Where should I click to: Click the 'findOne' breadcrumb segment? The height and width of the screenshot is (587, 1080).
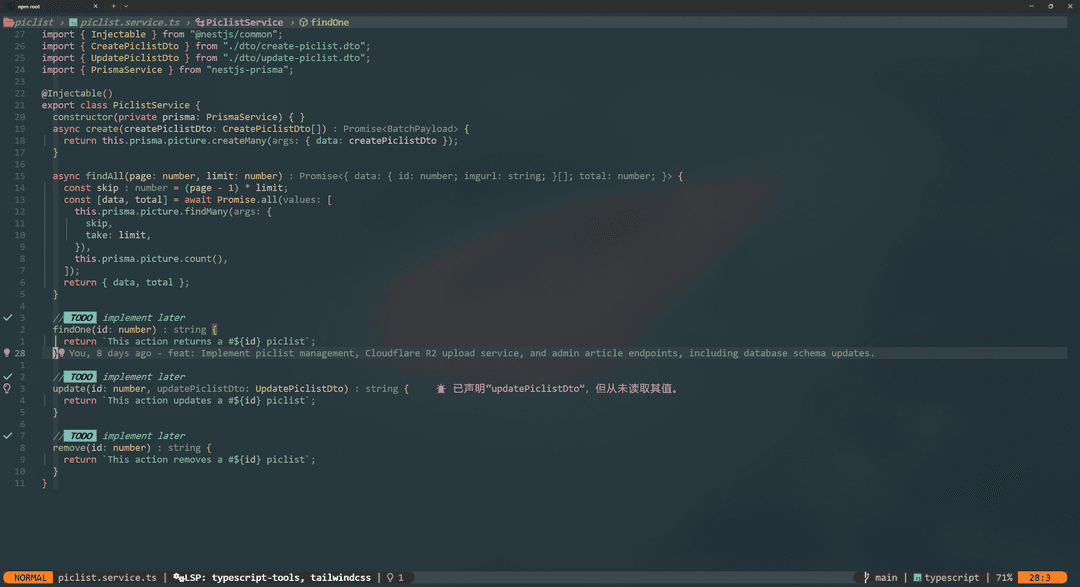pyautogui.click(x=329, y=22)
